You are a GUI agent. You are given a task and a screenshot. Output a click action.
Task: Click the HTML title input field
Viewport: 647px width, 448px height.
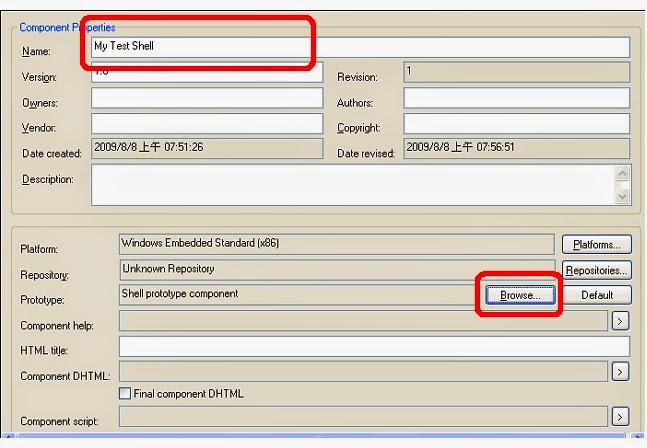[x=374, y=346]
